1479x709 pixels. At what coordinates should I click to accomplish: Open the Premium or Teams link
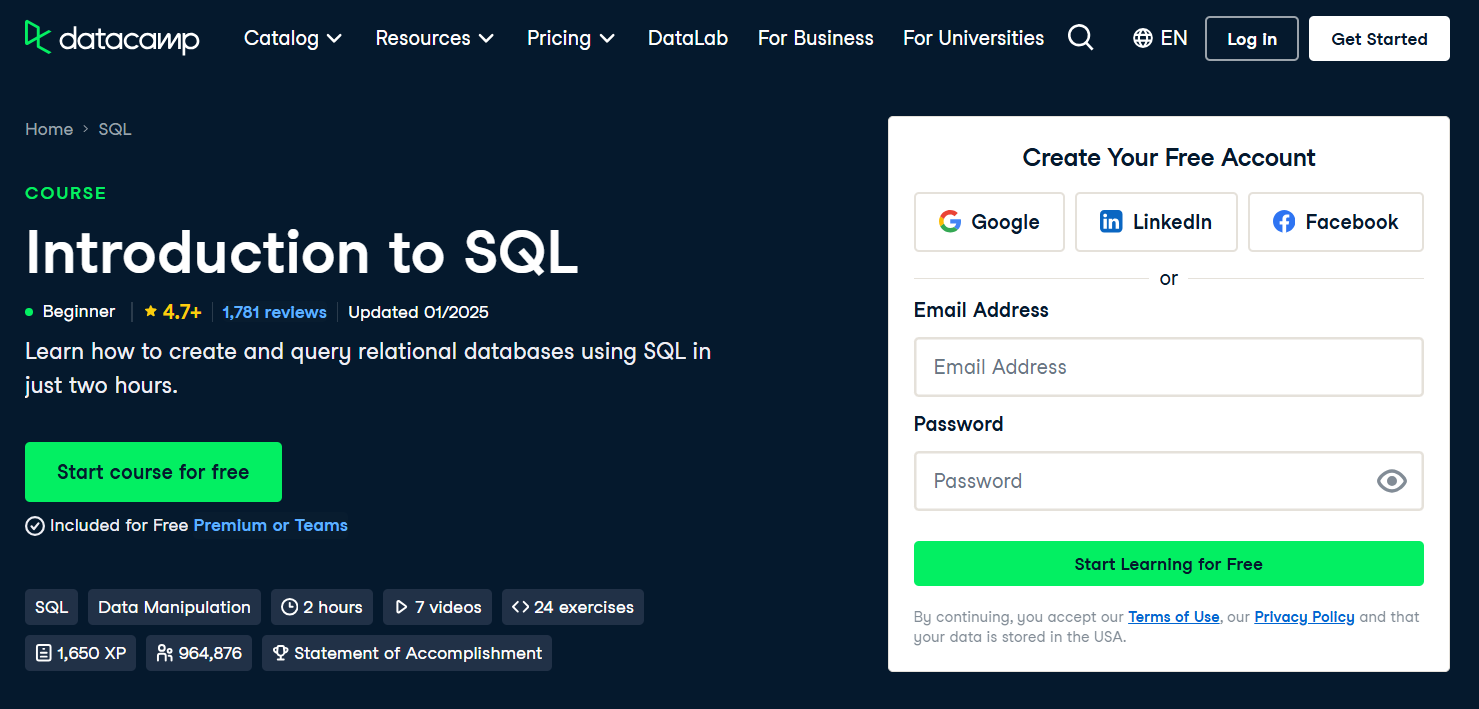tap(271, 525)
